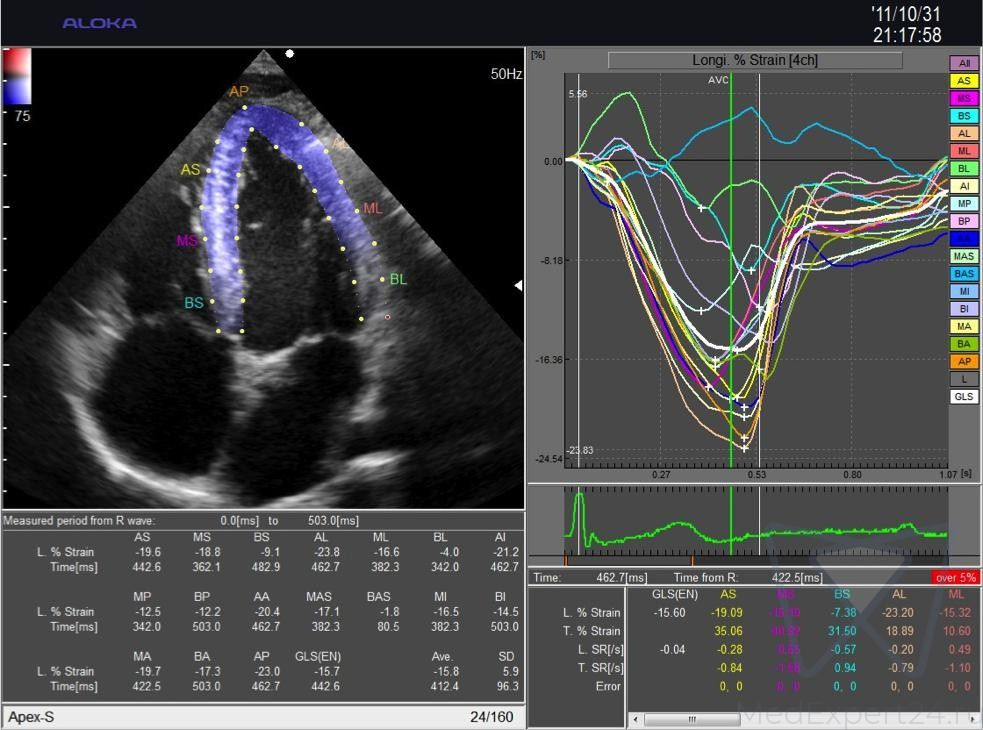Open the Longi. % Strain [4ch] graph selector
This screenshot has height=730, width=983.
754,61
